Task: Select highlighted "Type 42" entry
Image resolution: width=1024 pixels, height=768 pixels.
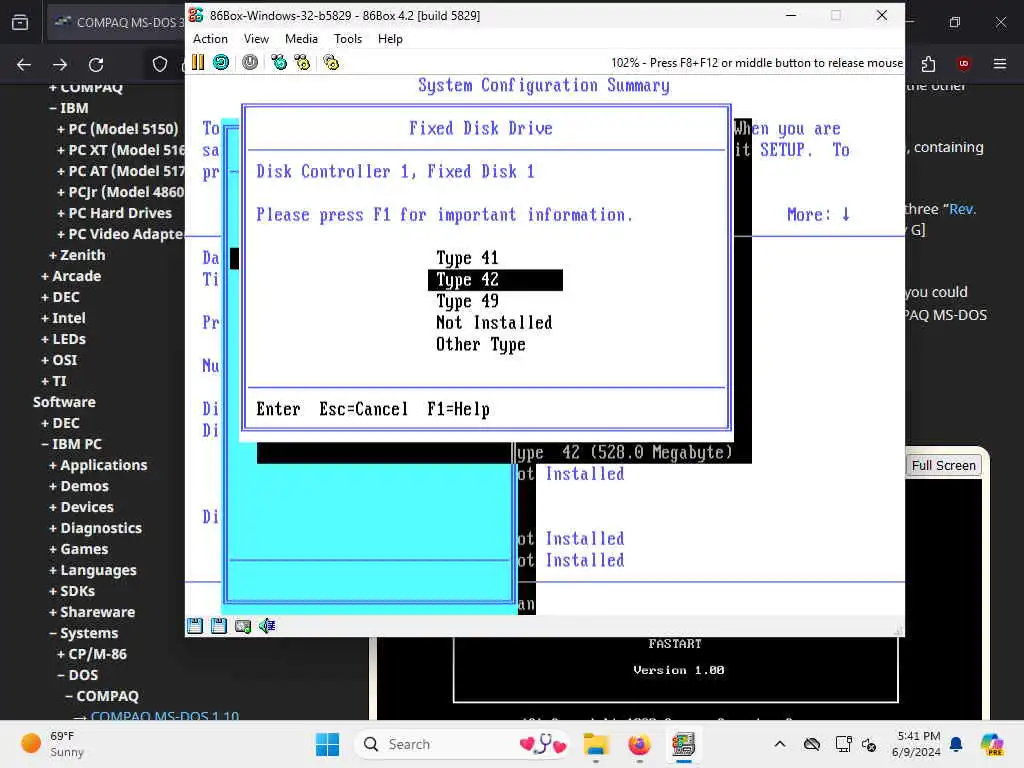Action: coord(495,280)
